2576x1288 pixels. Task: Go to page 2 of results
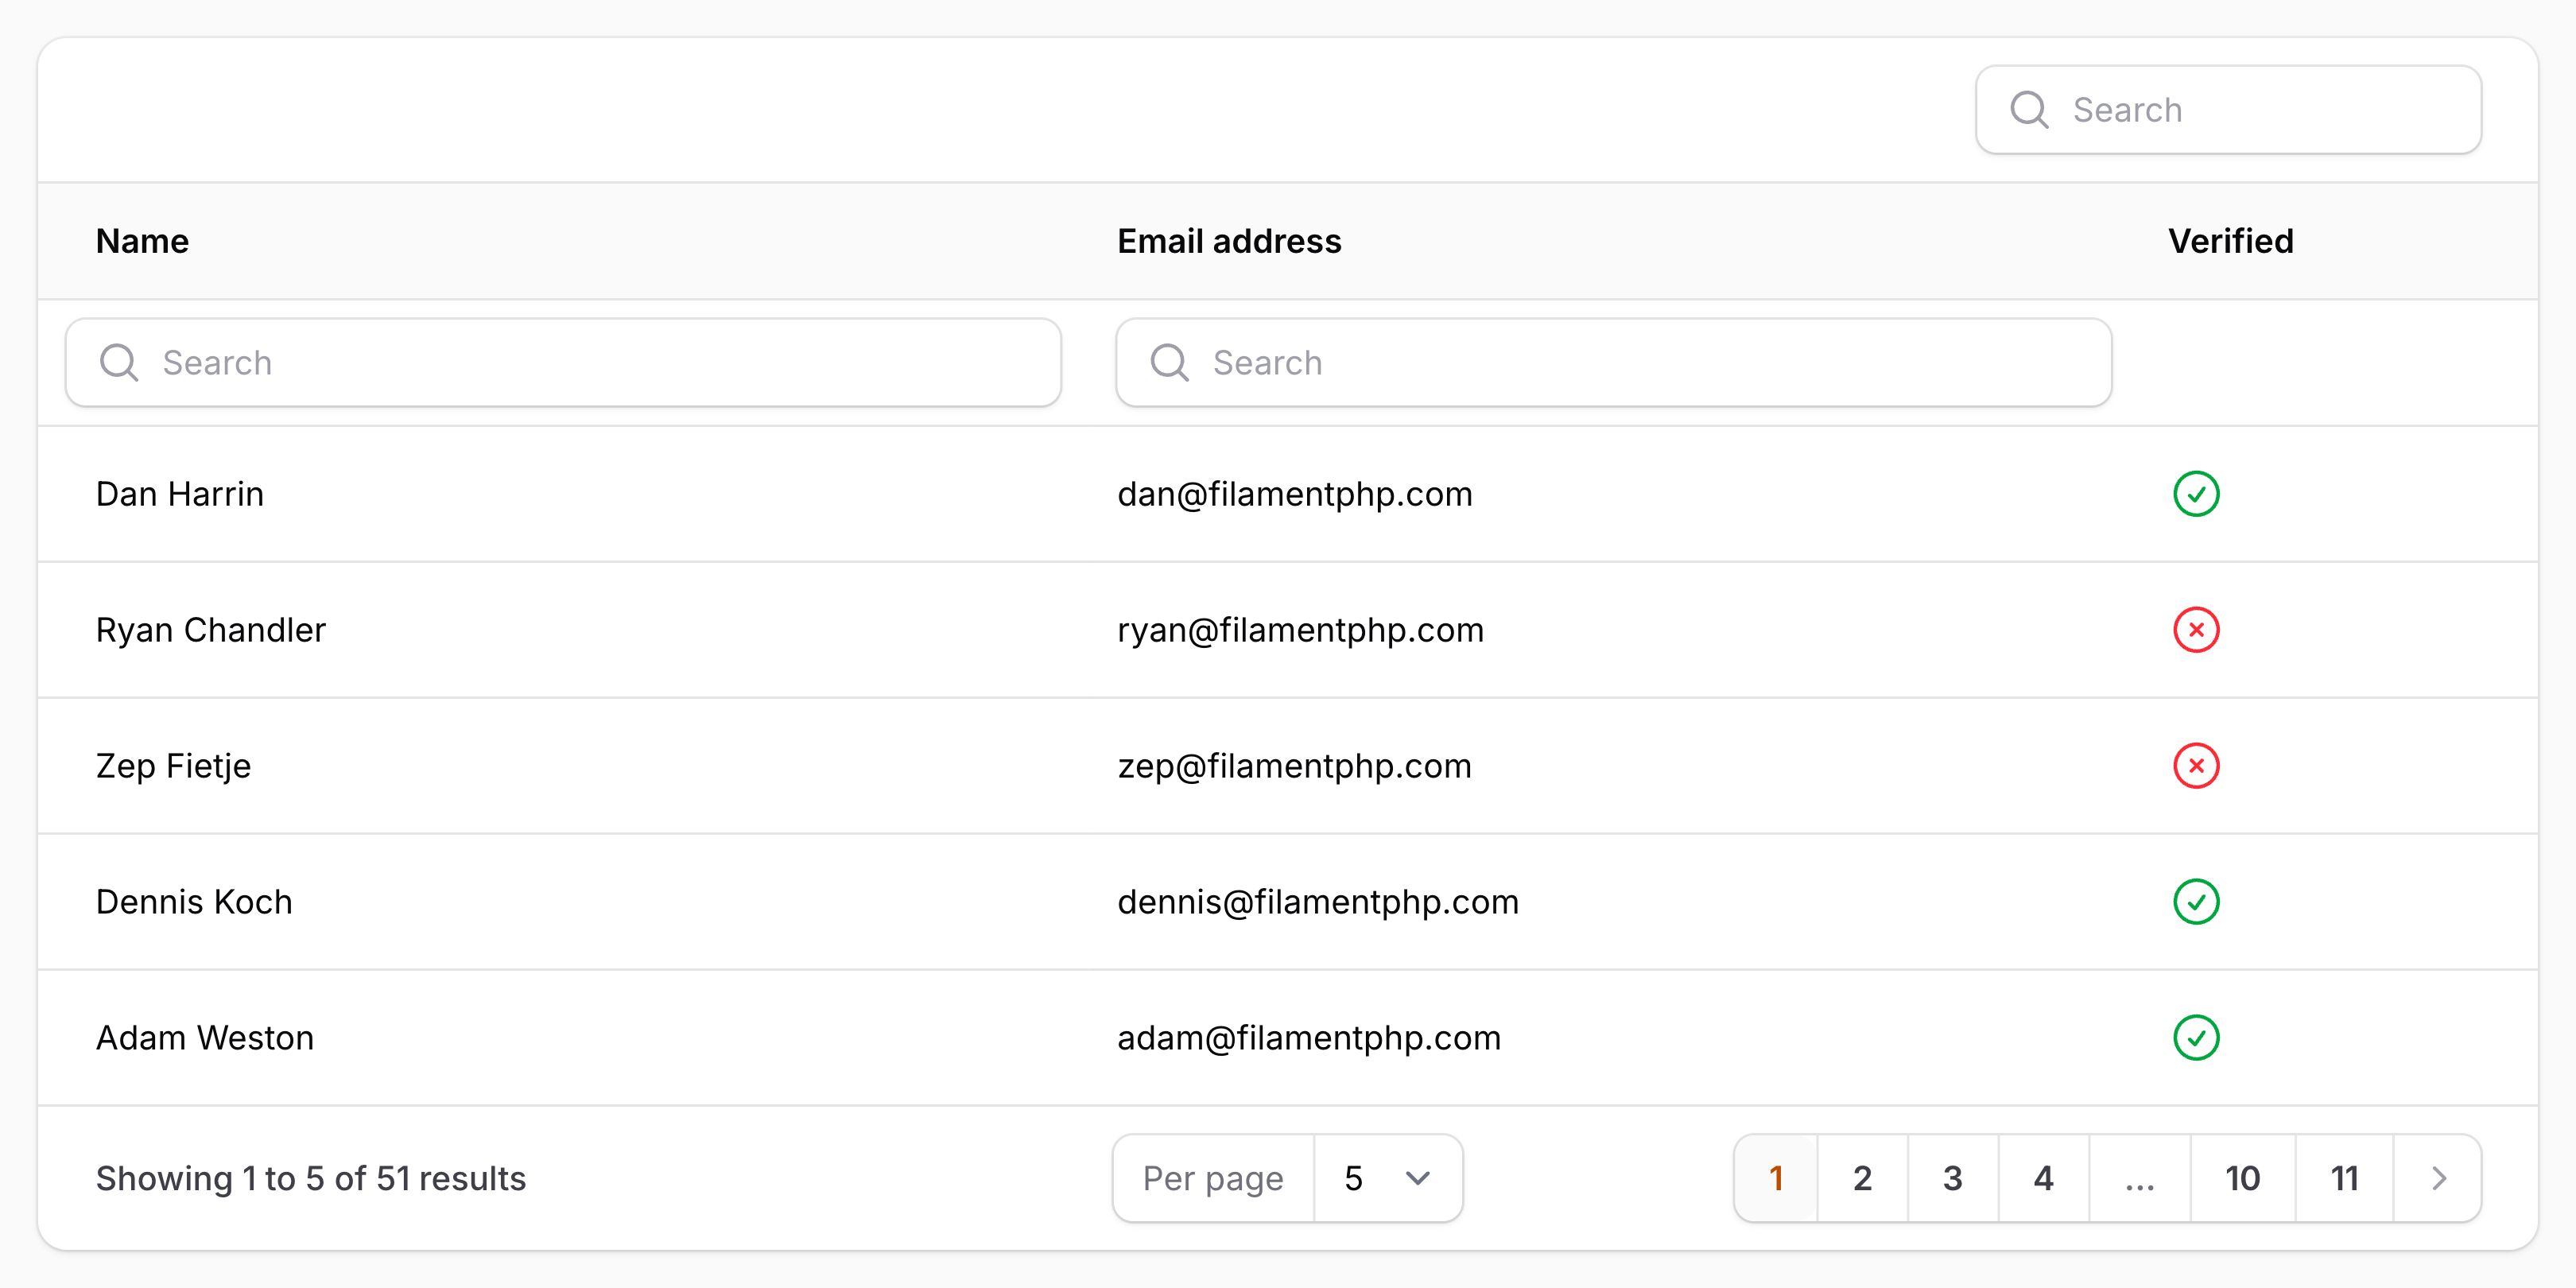tap(1861, 1178)
